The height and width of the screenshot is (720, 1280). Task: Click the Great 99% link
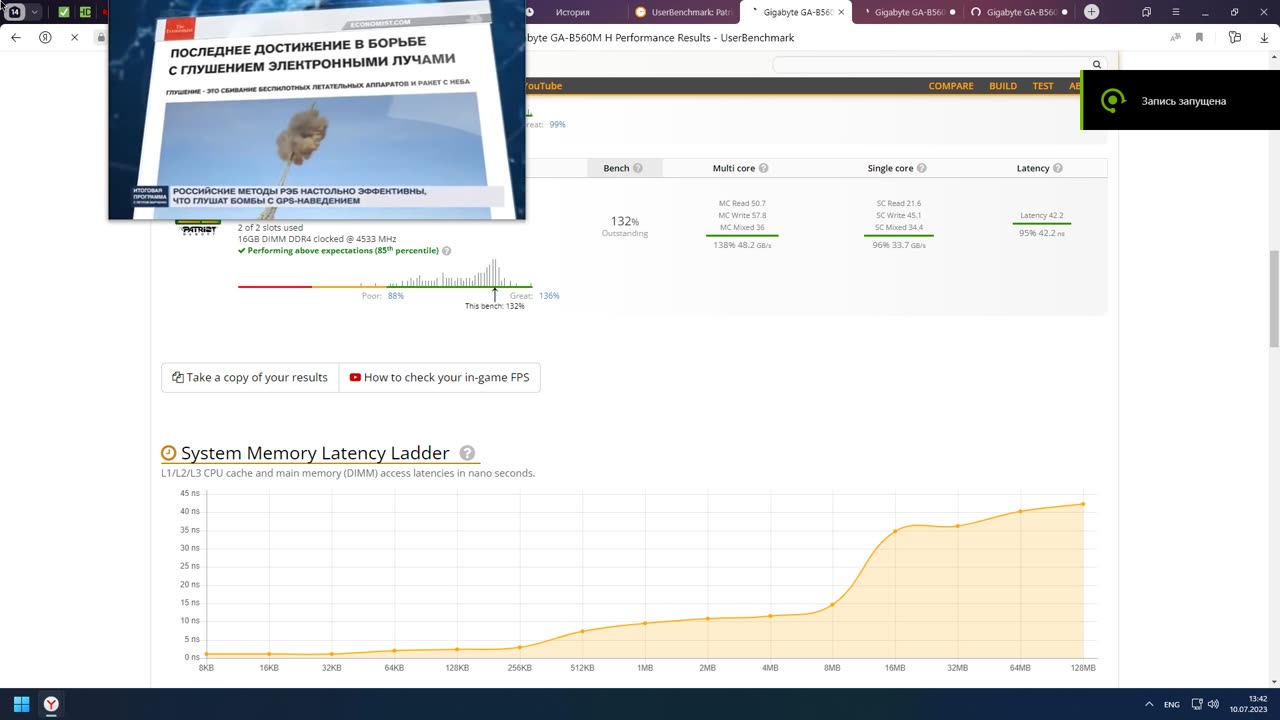click(x=557, y=125)
